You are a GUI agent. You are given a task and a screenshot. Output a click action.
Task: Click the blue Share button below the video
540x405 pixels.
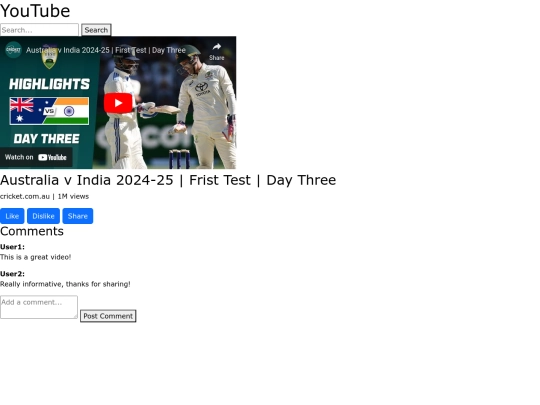coord(77,216)
